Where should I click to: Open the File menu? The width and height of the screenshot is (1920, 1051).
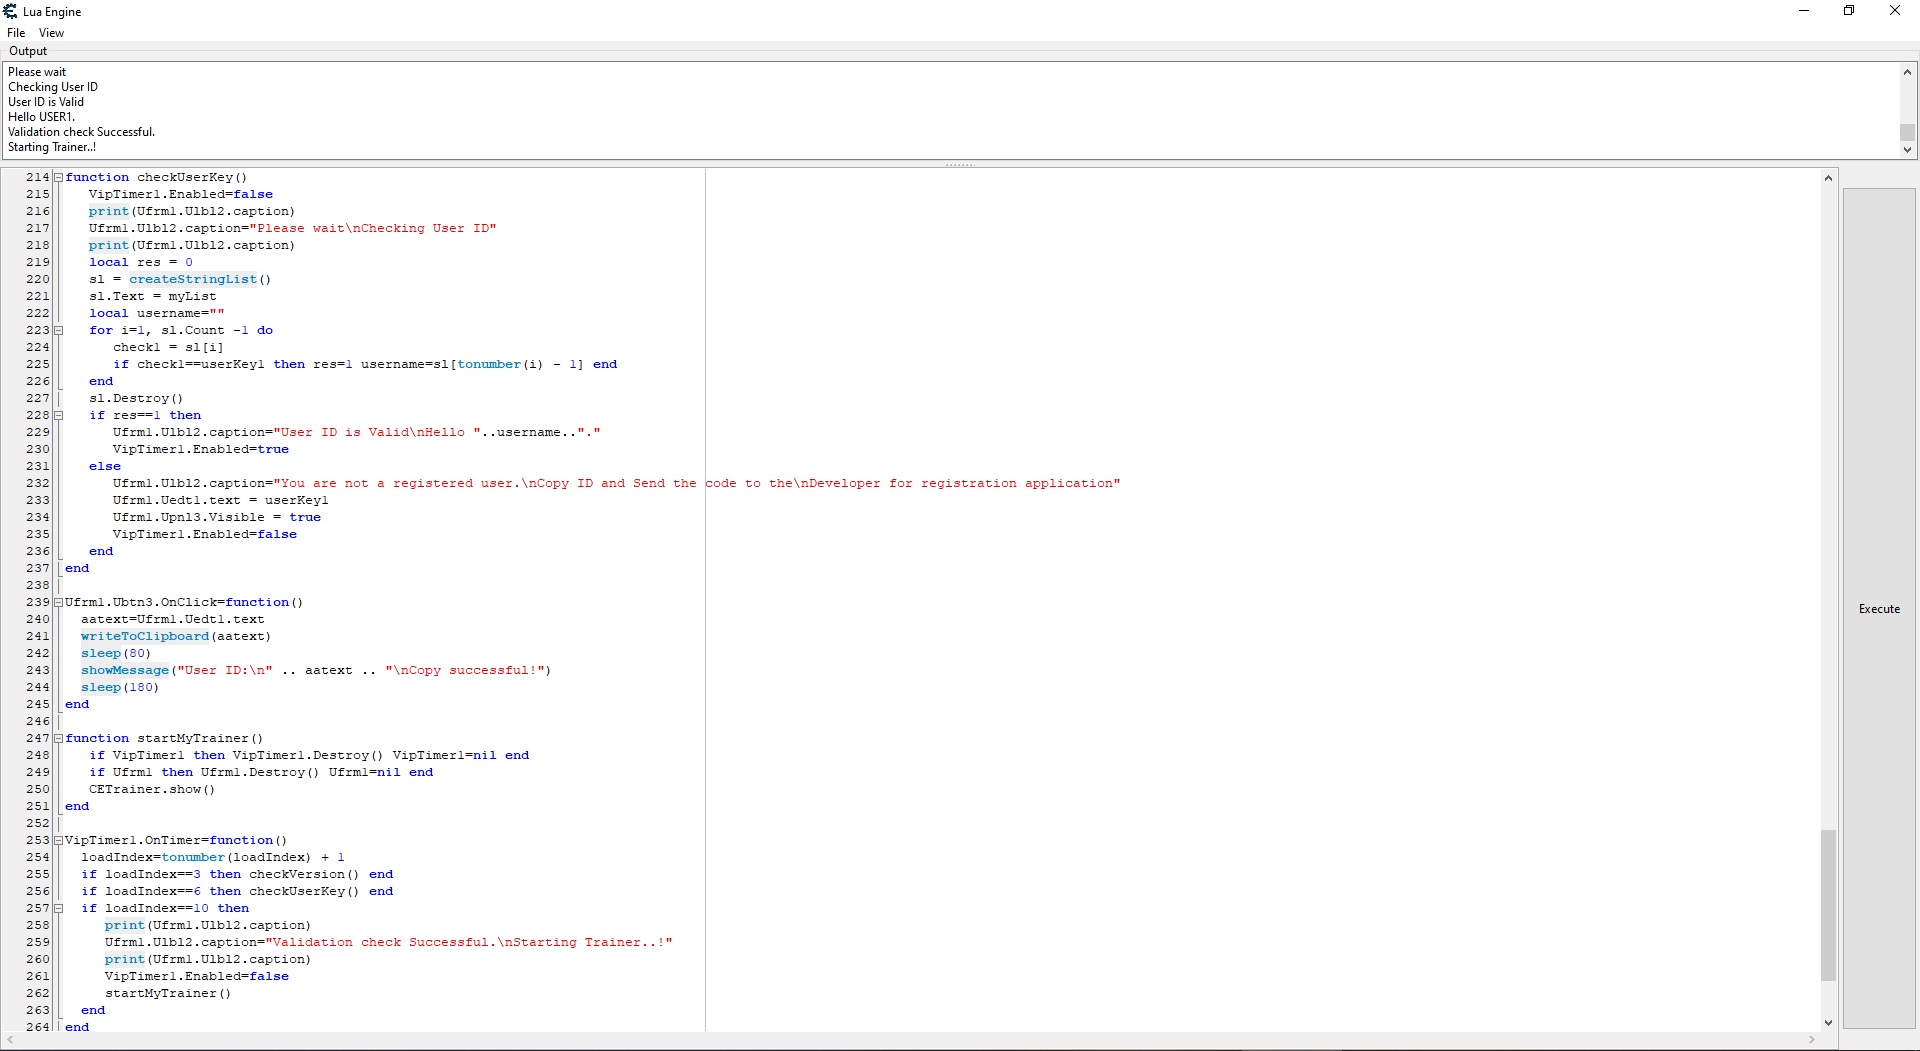pos(16,33)
